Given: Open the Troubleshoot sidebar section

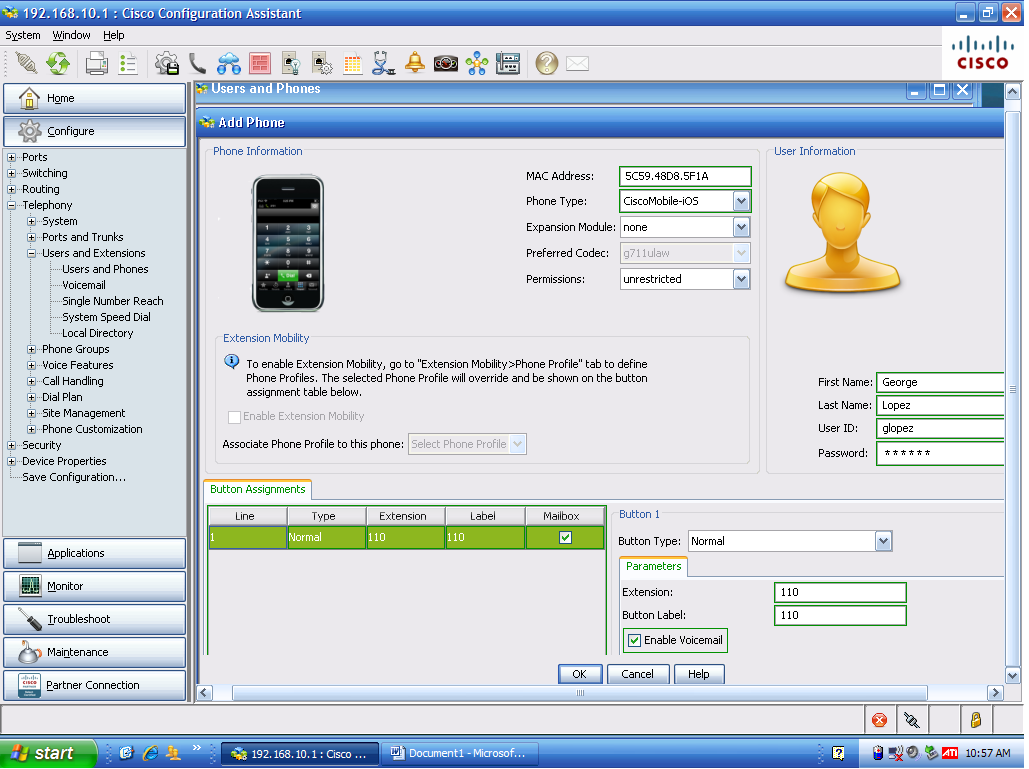Looking at the screenshot, I should [94, 619].
